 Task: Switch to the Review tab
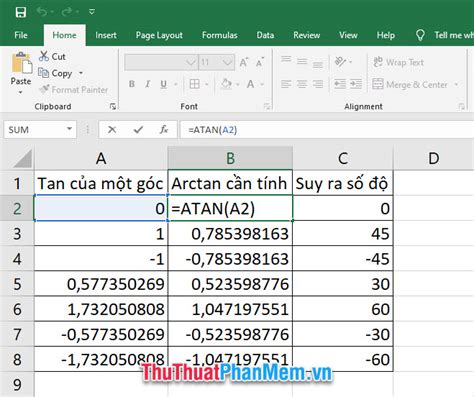click(x=307, y=35)
